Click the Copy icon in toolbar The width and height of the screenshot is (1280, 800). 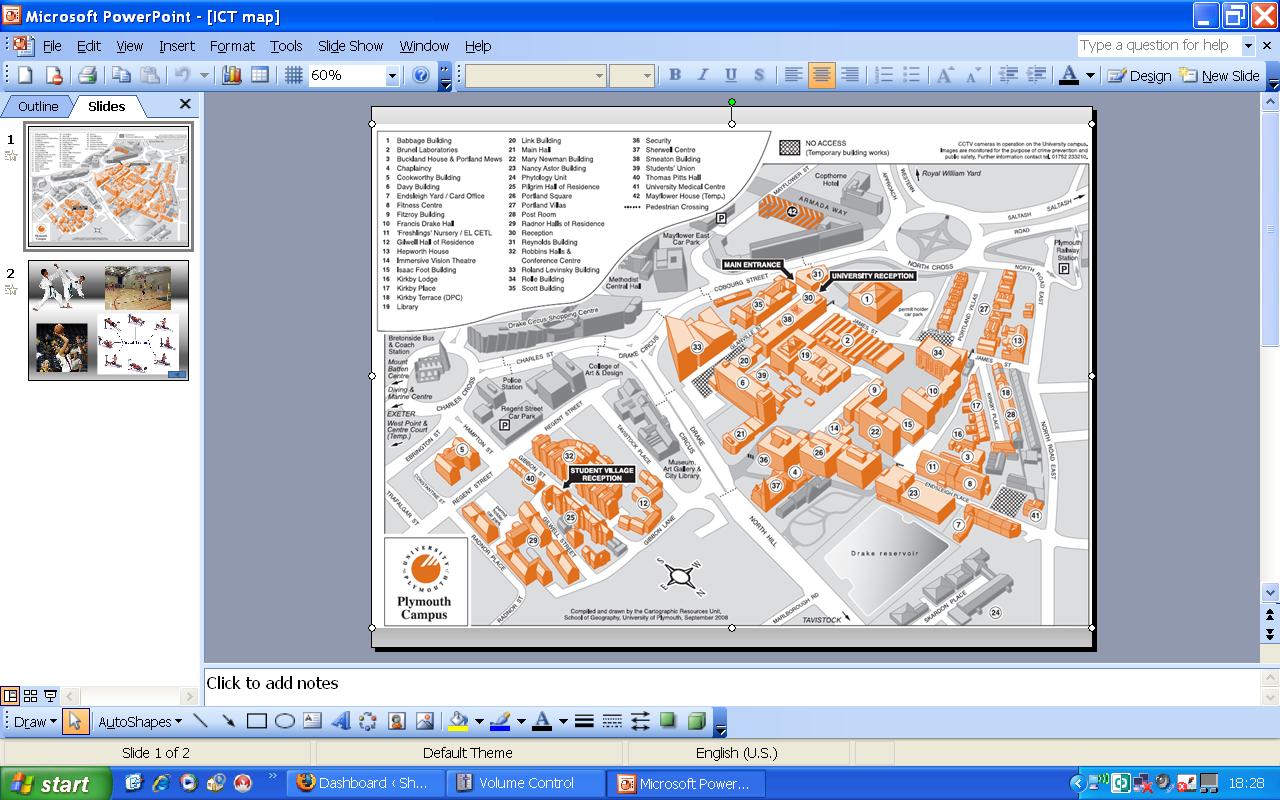click(x=121, y=75)
